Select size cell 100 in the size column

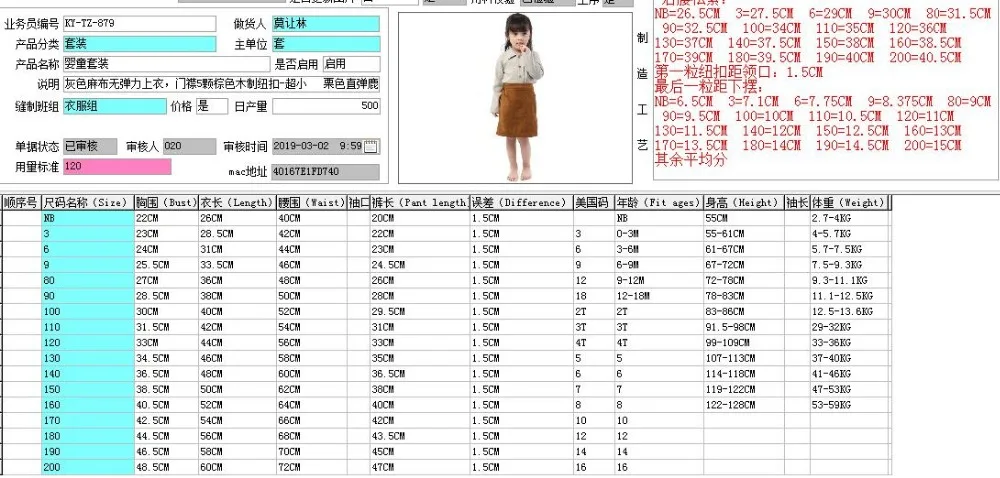[88, 312]
